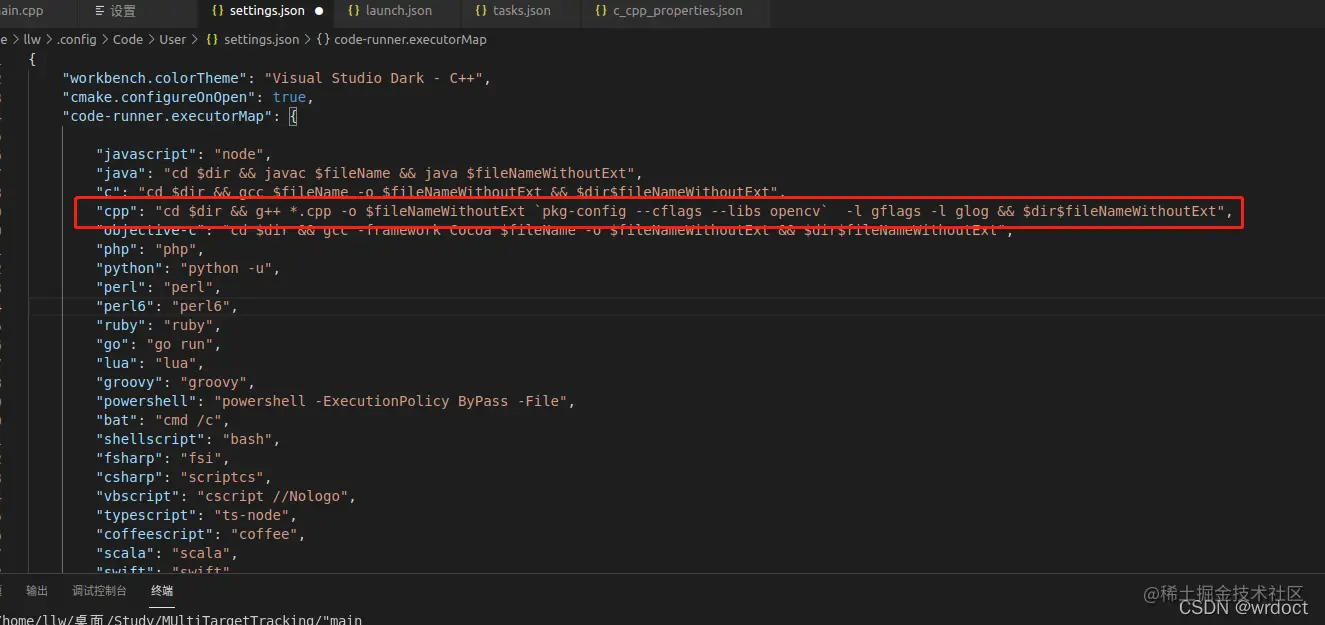This screenshot has width=1325, height=625.
Task: Select the .config breadcrumb segment
Action: tap(76, 40)
